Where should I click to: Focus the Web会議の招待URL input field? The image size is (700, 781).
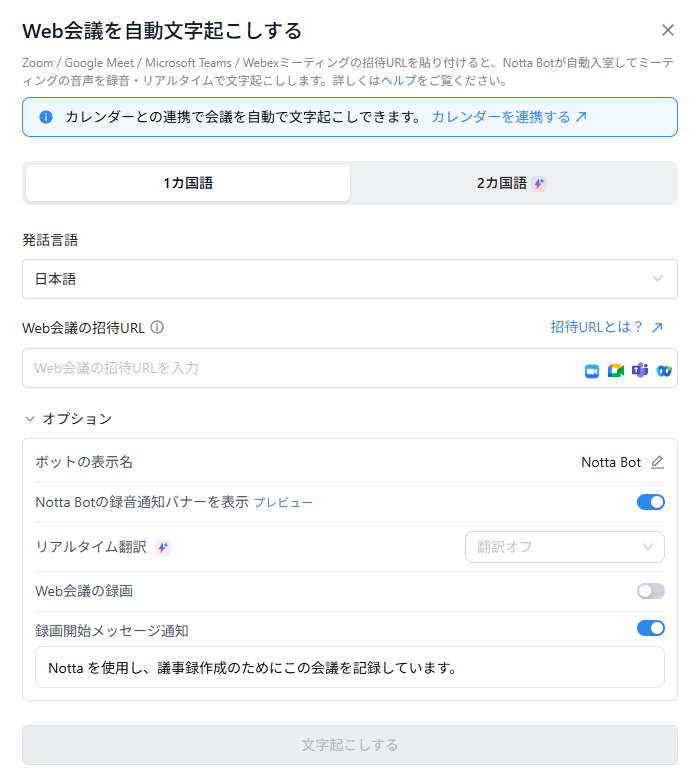pos(350,368)
